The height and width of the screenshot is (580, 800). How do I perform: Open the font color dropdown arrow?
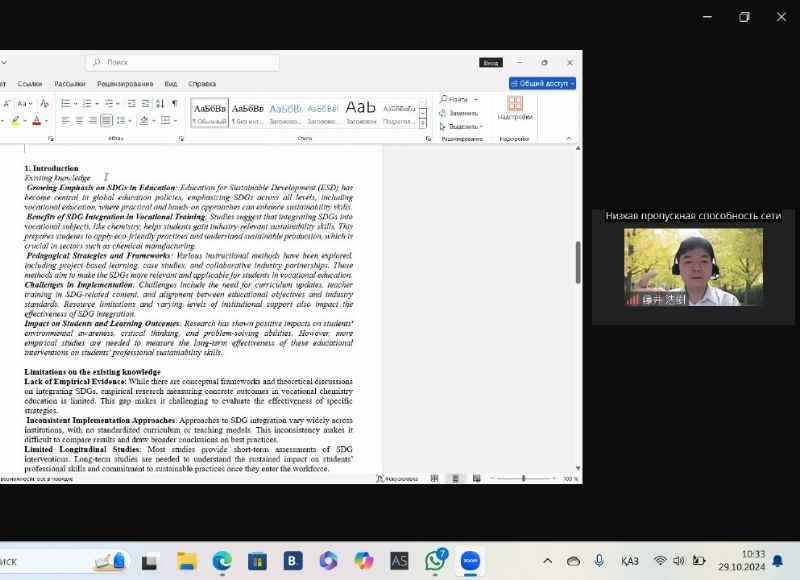point(47,120)
